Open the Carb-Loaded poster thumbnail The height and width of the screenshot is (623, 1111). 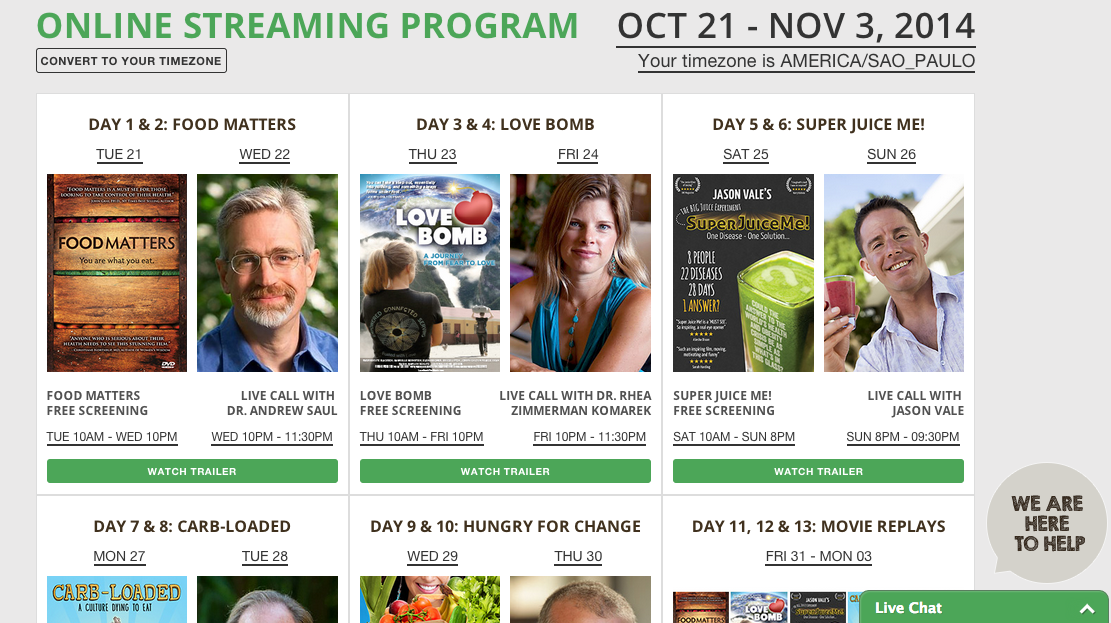click(x=117, y=600)
